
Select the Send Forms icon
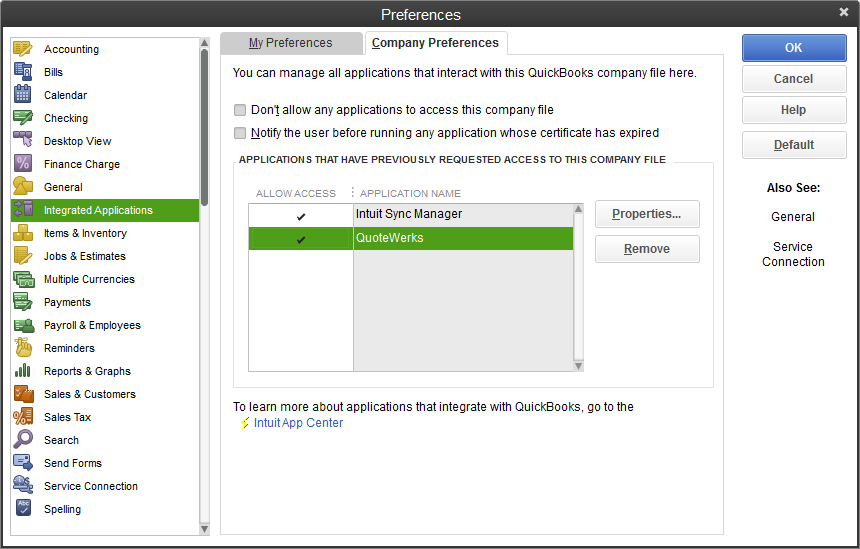click(x=23, y=463)
